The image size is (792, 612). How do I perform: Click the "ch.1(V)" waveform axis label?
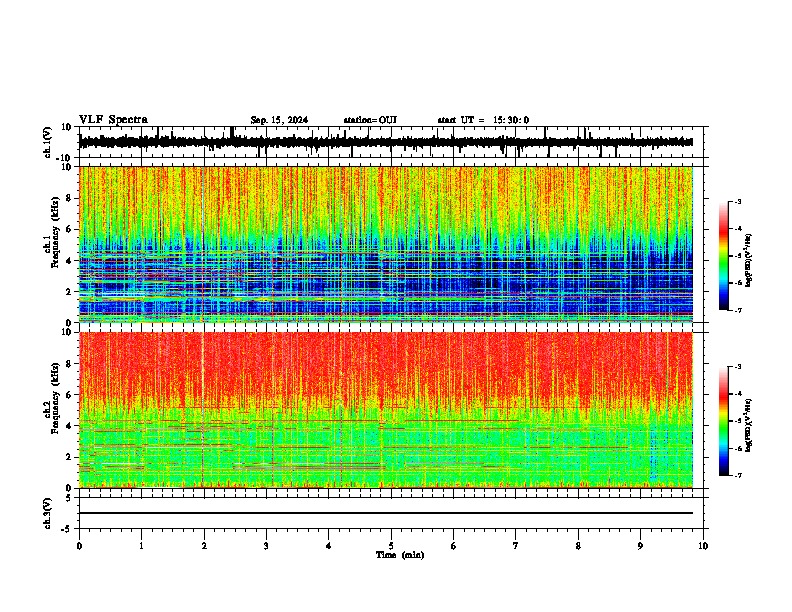[x=48, y=142]
